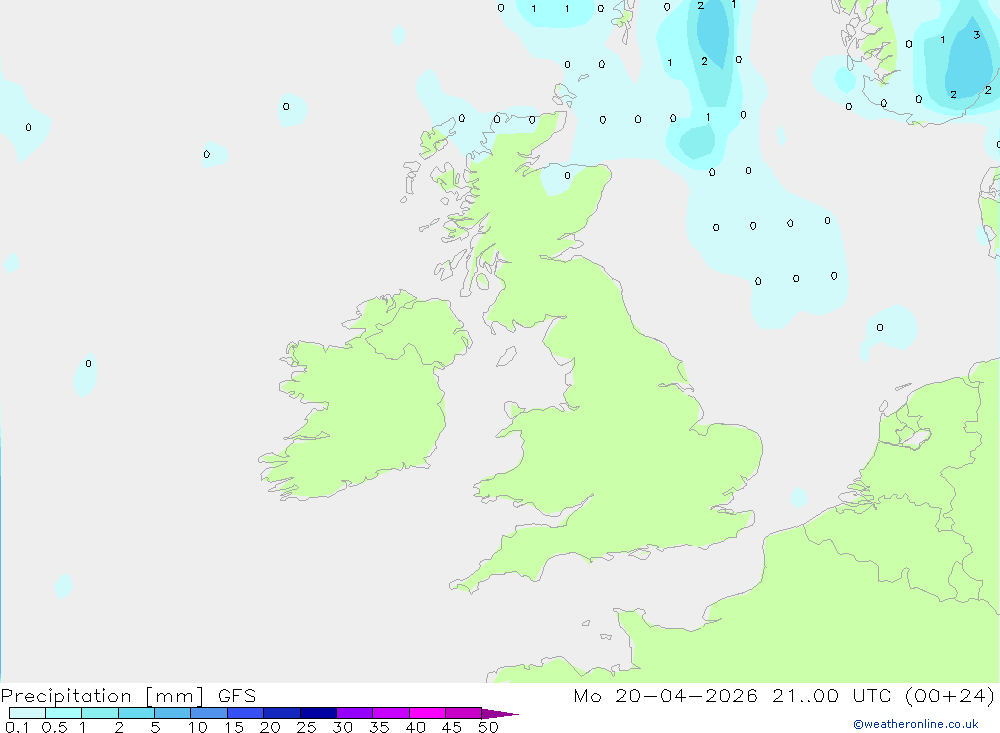The height and width of the screenshot is (733, 1000).
Task: Select the 40–45 mm legend color swatch
Action: pyautogui.click(x=427, y=713)
